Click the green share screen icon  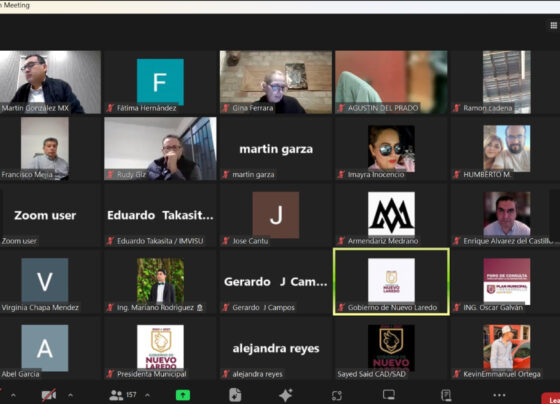point(183,395)
